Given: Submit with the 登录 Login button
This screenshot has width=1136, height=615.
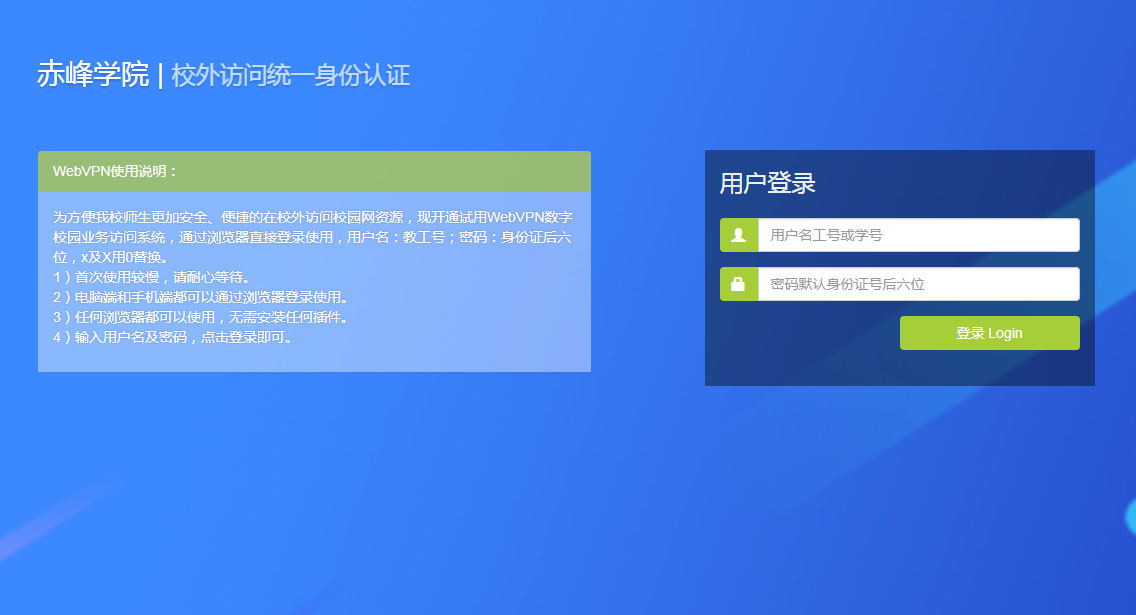Looking at the screenshot, I should click(990, 333).
